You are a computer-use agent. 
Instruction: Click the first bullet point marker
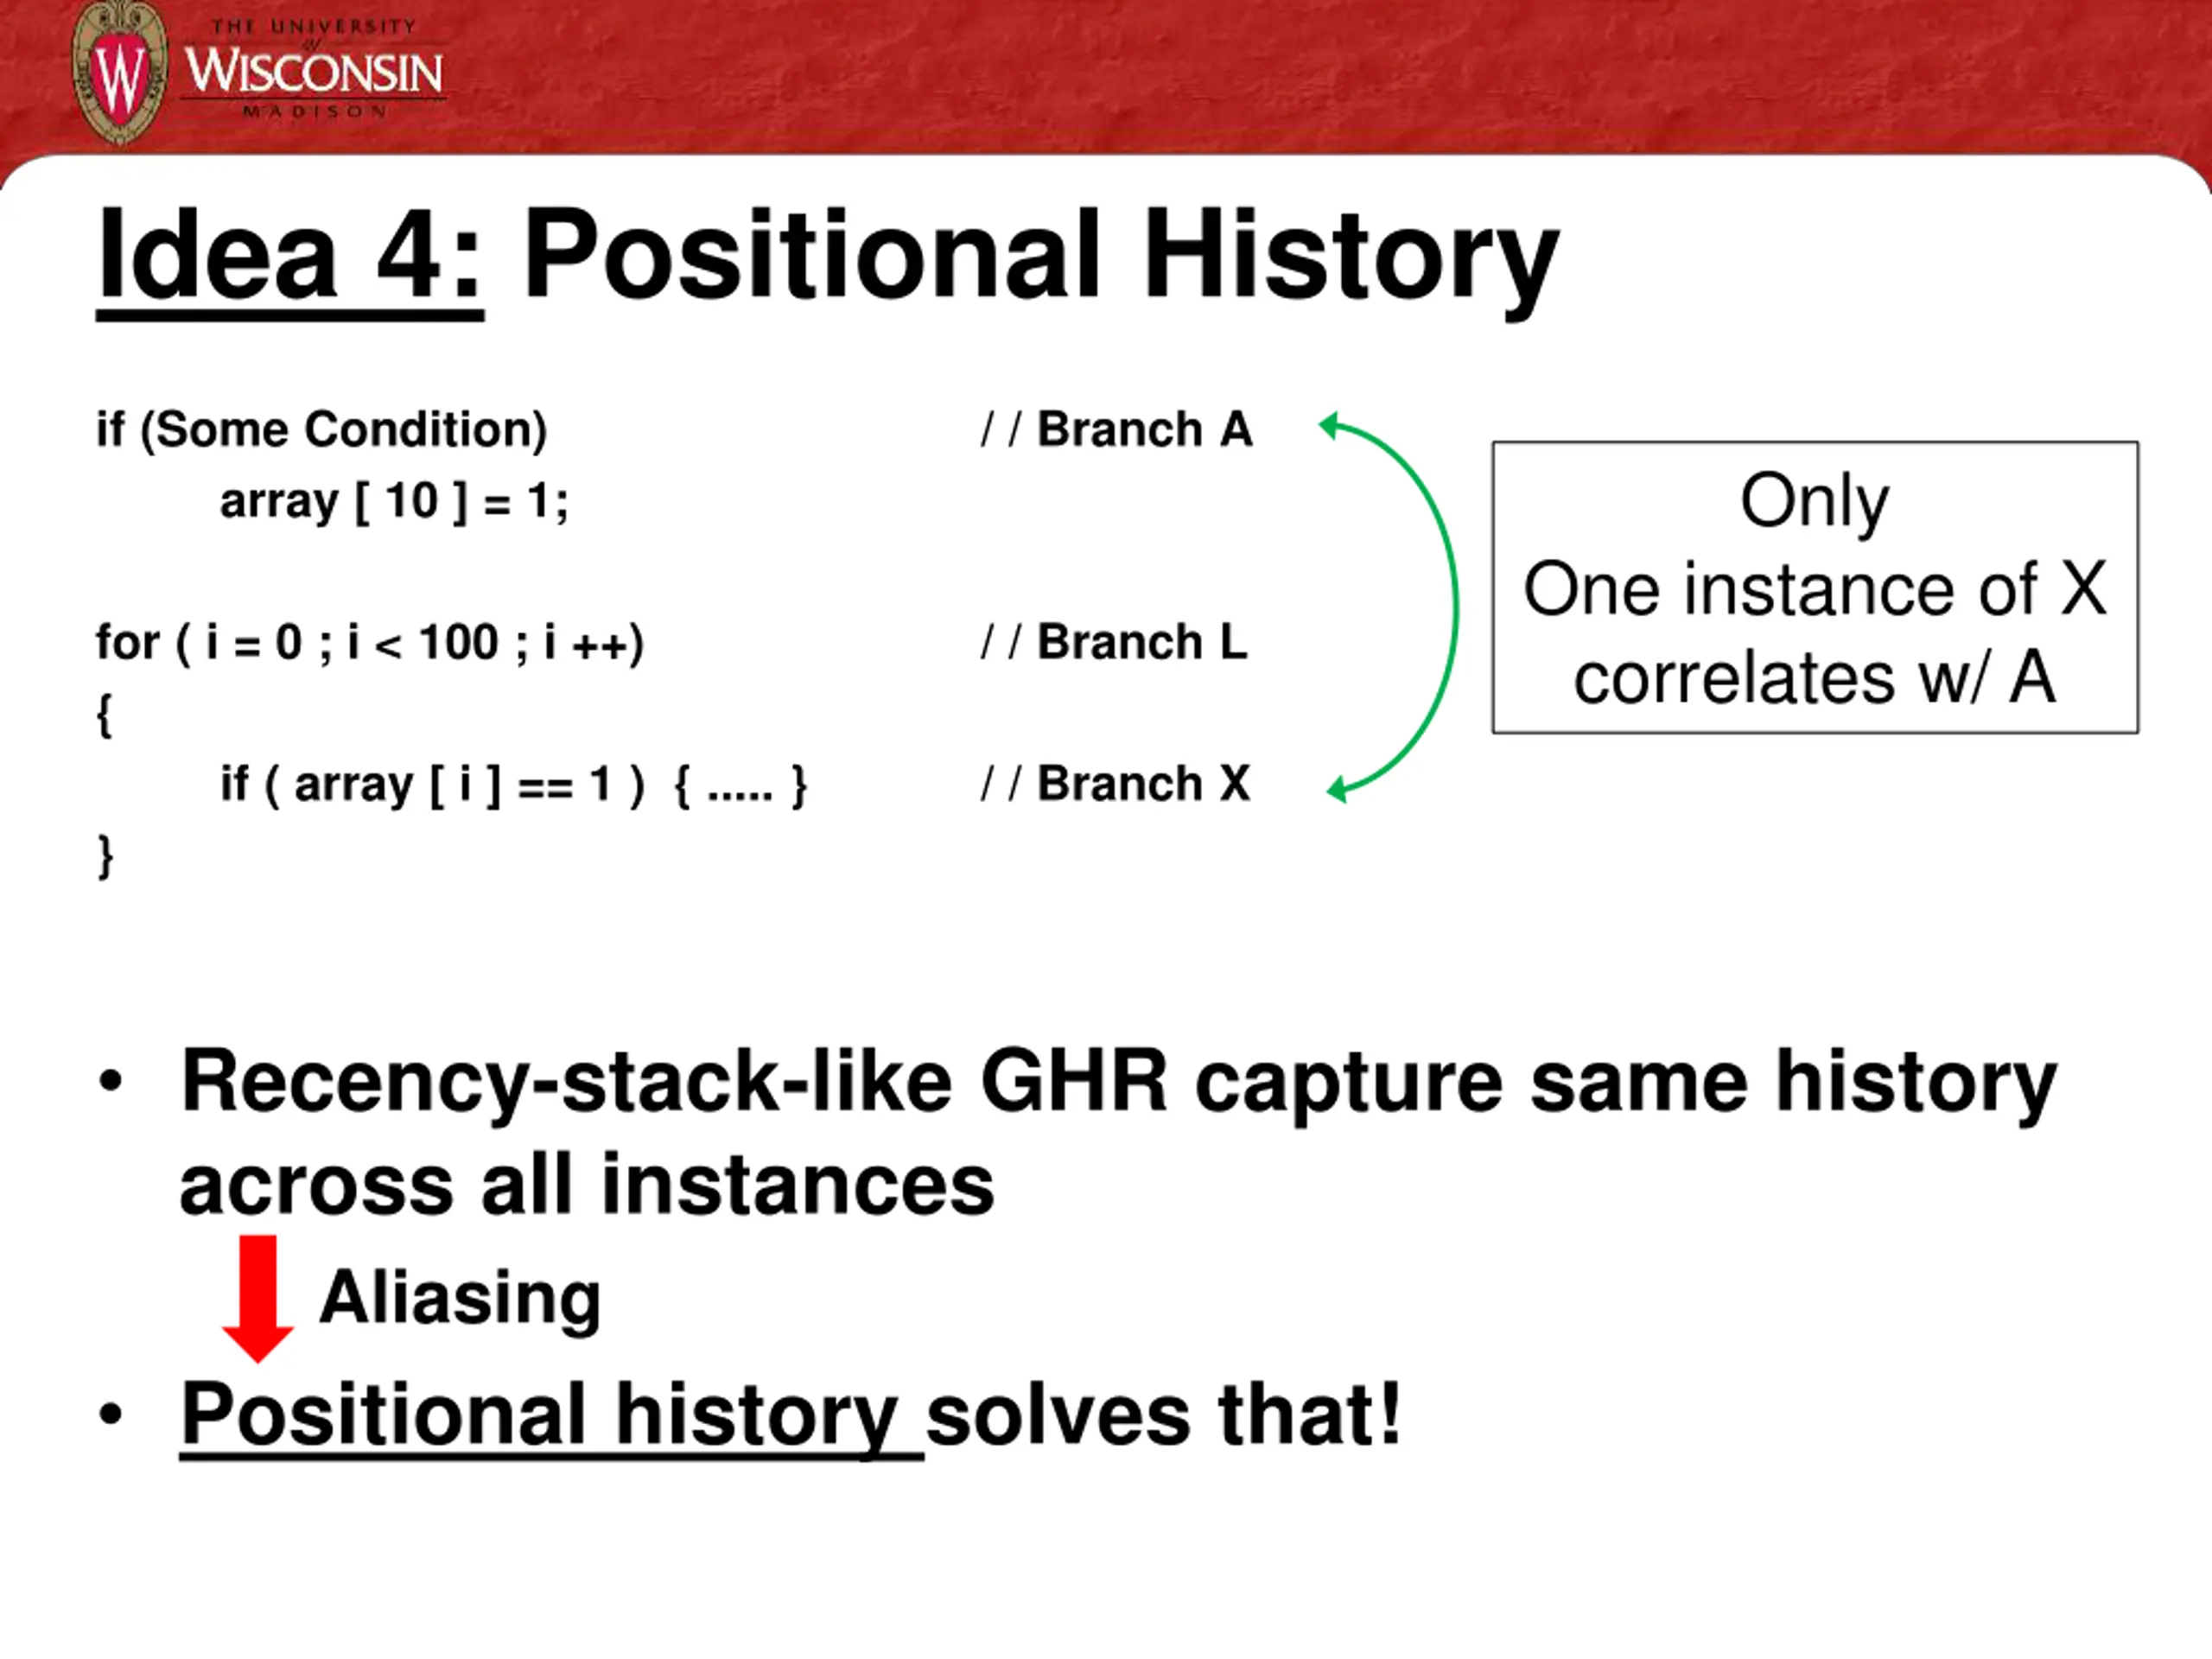(111, 1082)
